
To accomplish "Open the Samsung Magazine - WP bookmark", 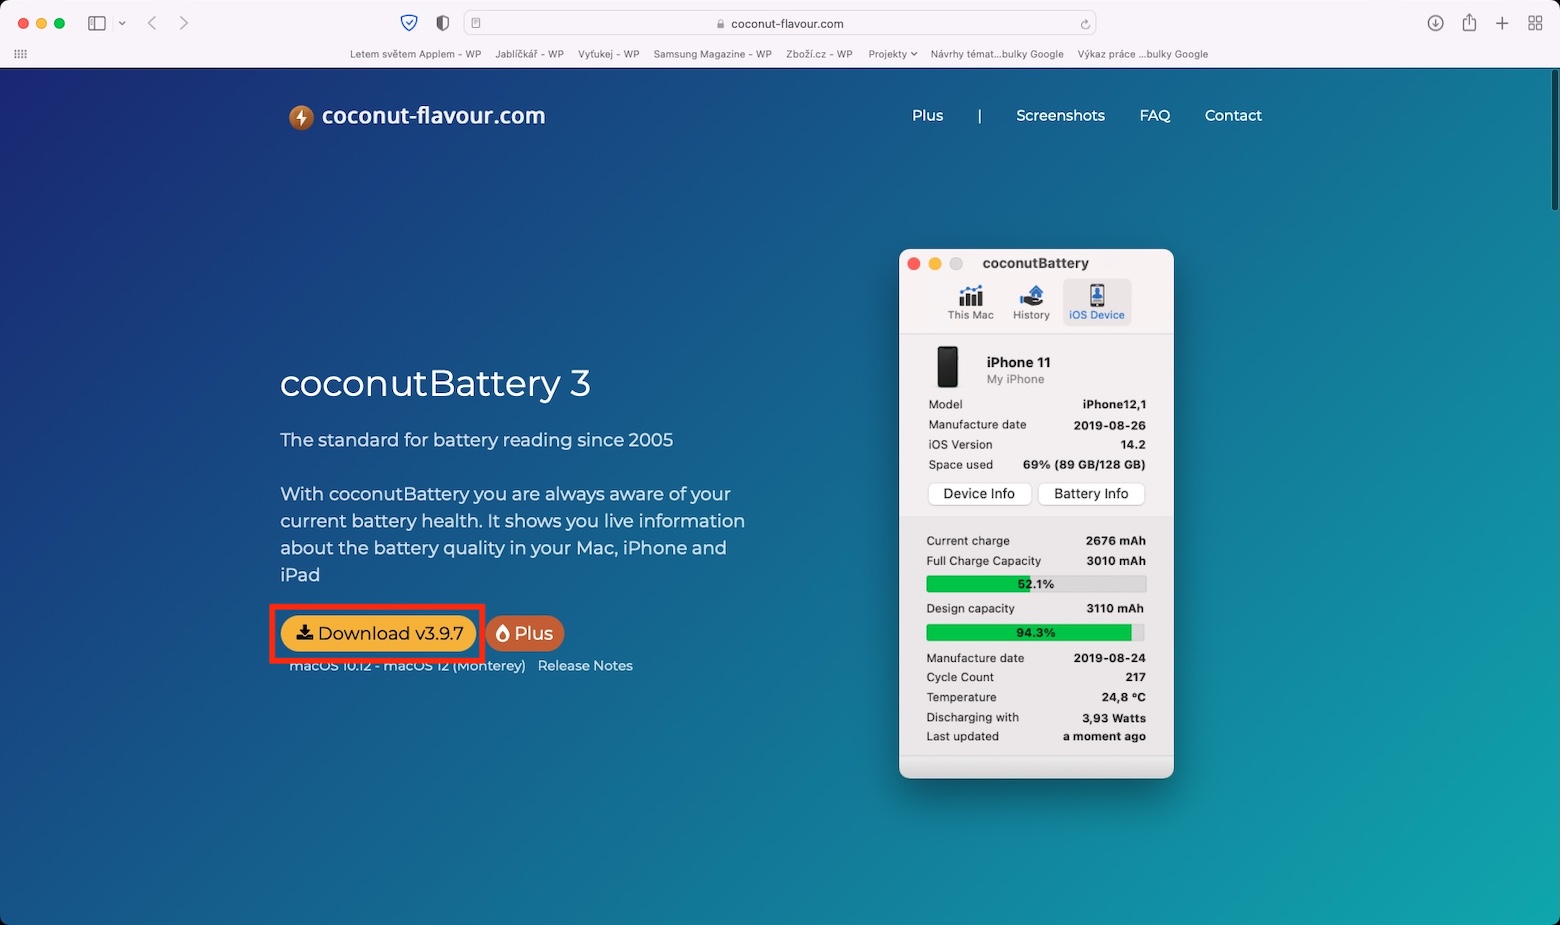I will pyautogui.click(x=712, y=54).
